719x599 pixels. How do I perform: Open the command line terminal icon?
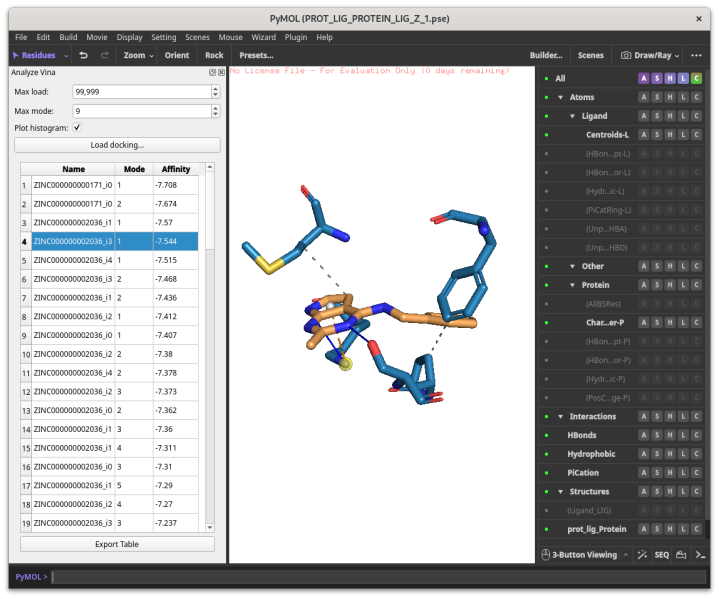[x=701, y=554]
